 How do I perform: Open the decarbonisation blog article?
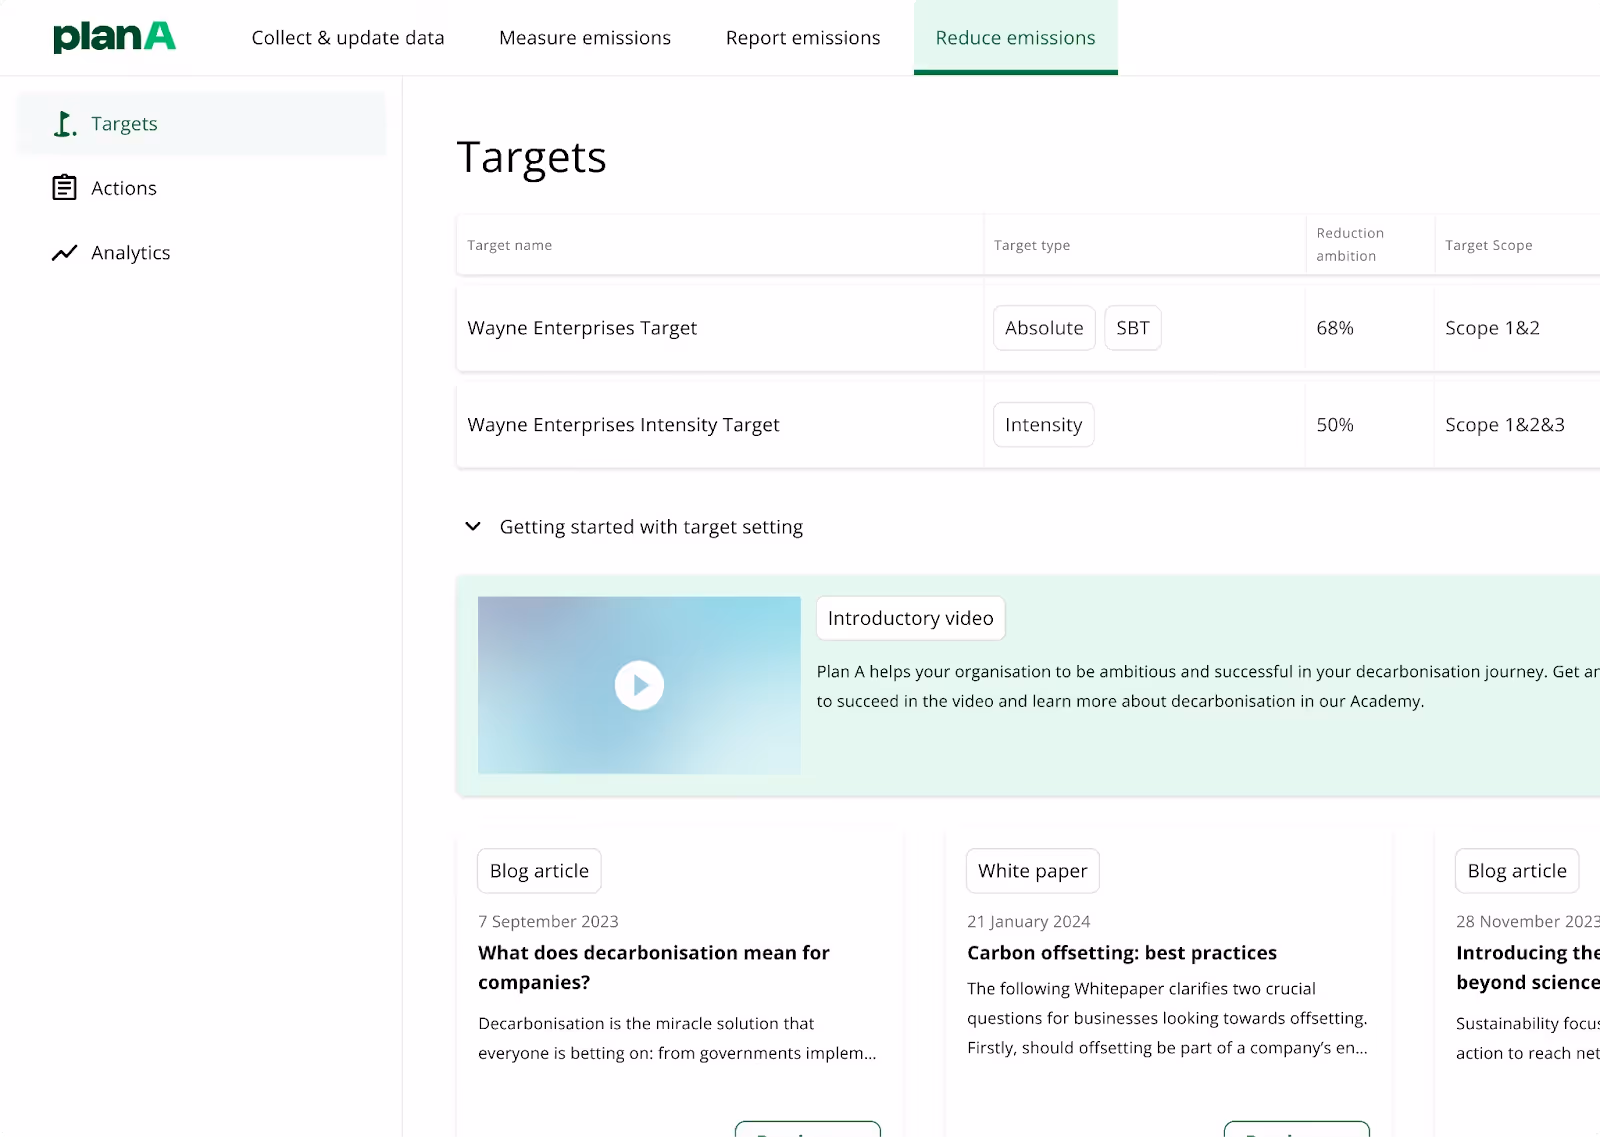[653, 967]
